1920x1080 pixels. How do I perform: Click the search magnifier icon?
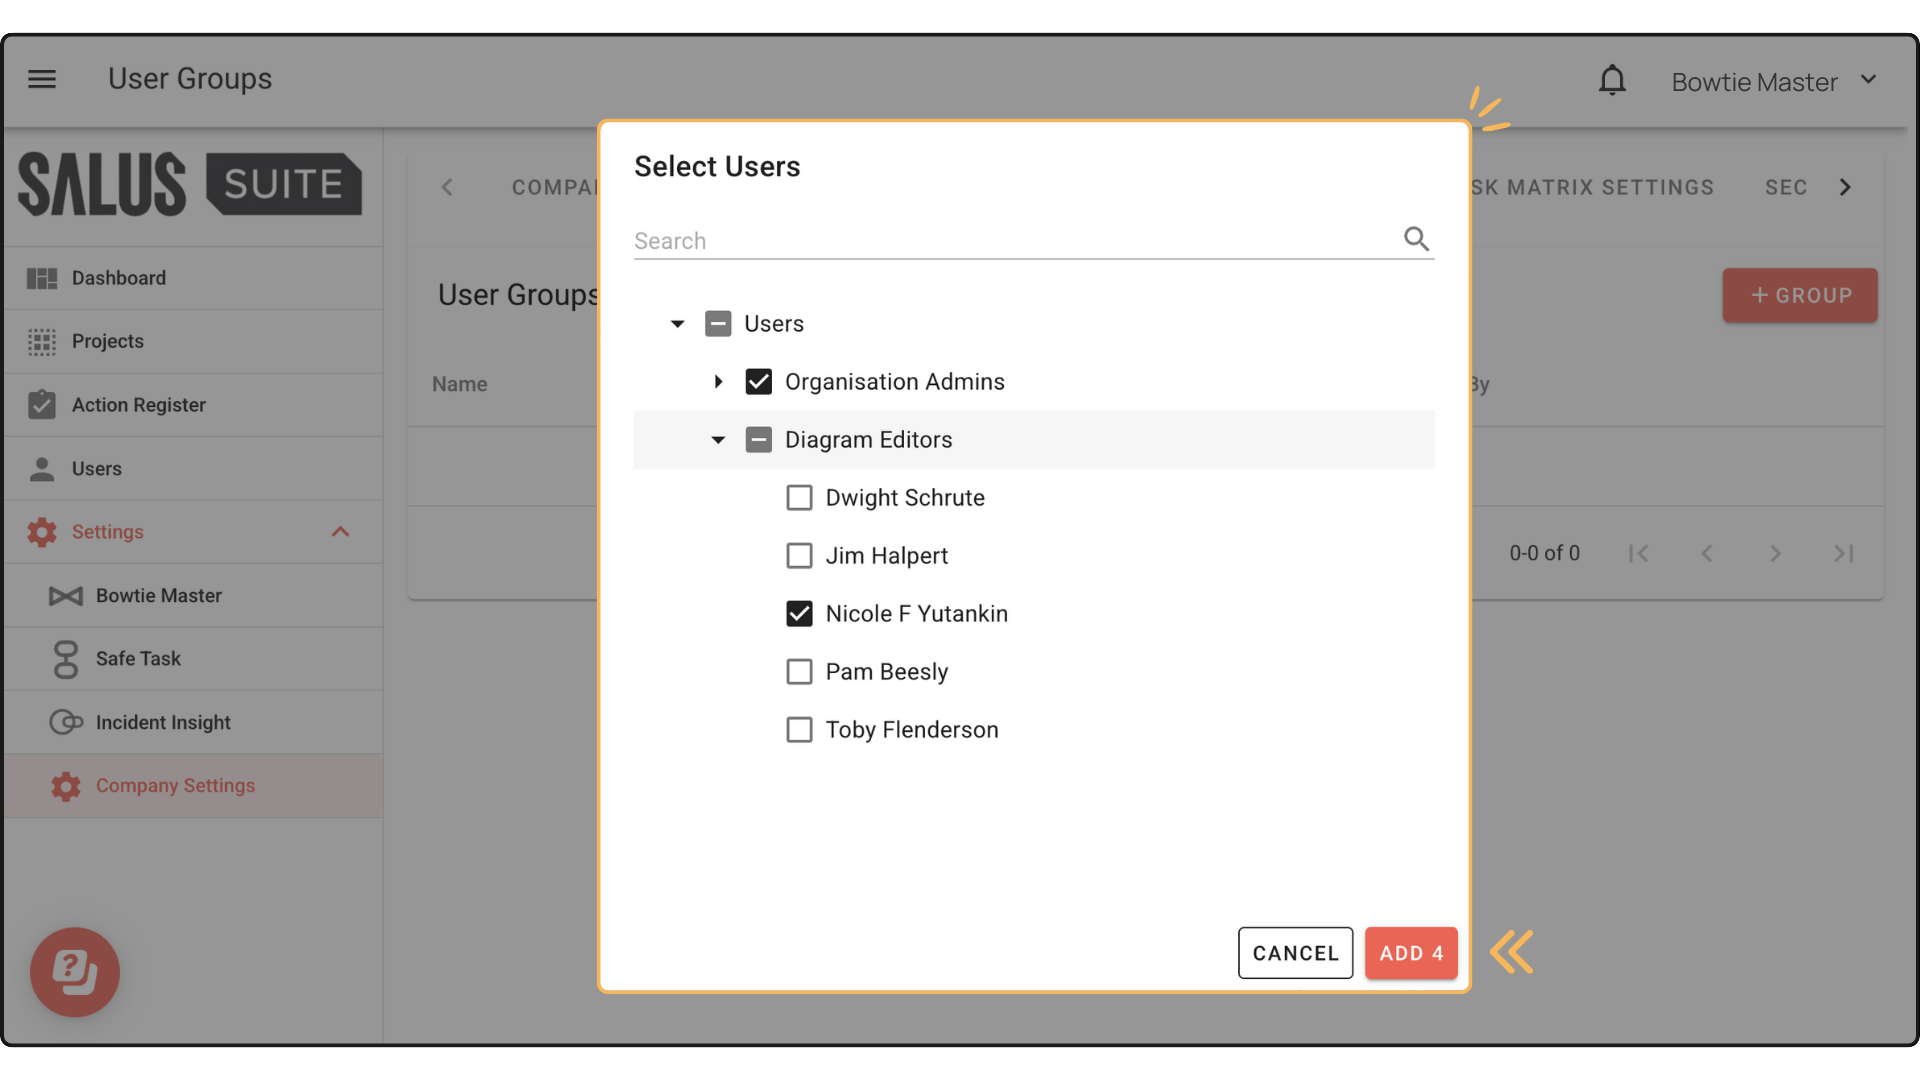pyautogui.click(x=1416, y=239)
